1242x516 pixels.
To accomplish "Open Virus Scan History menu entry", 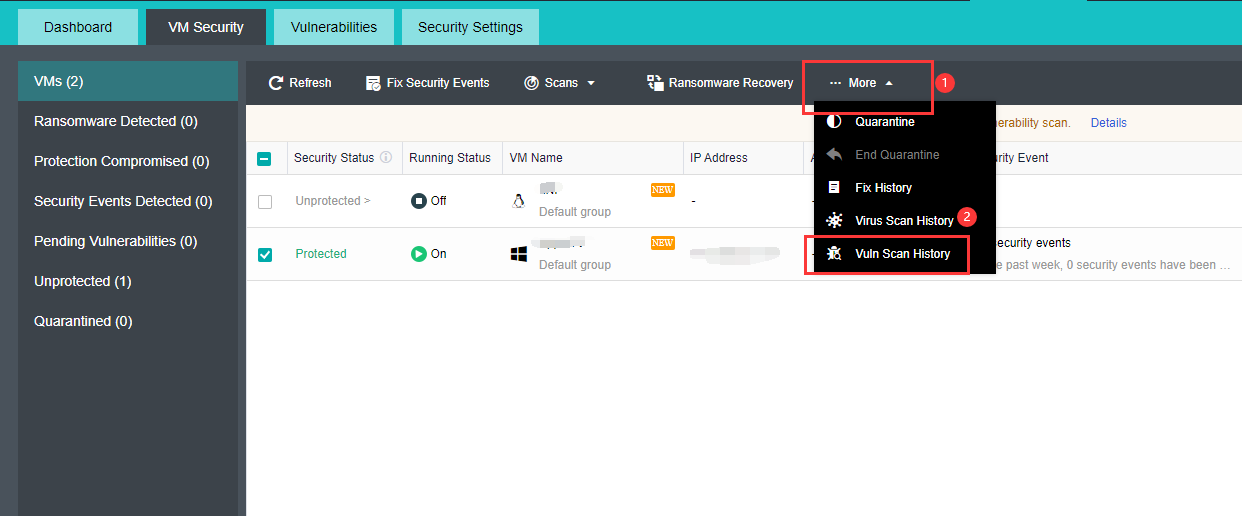I will point(905,221).
